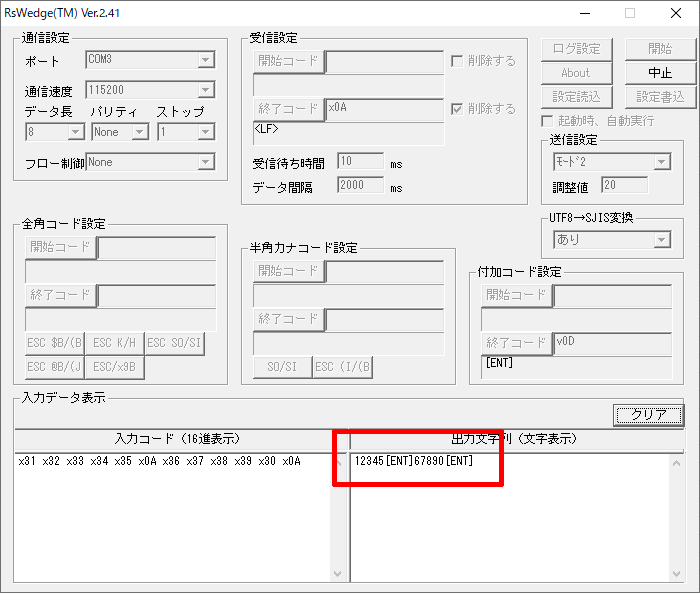The width and height of the screenshot is (700, 593).
Task: Click the ESC @B/(J button
Action: pyautogui.click(x=55, y=367)
